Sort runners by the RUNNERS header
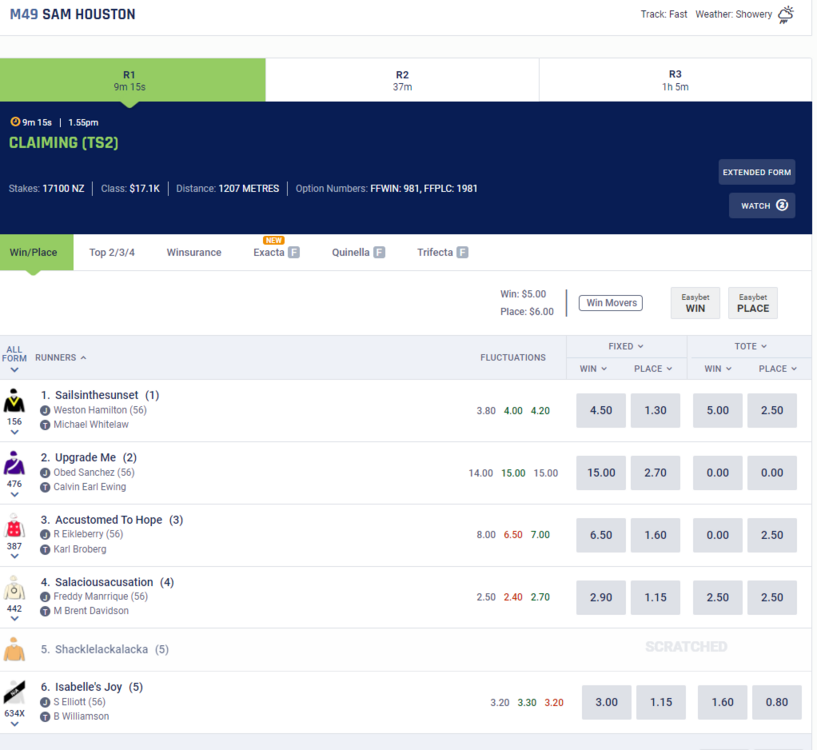The image size is (817, 750). pyautogui.click(x=60, y=357)
